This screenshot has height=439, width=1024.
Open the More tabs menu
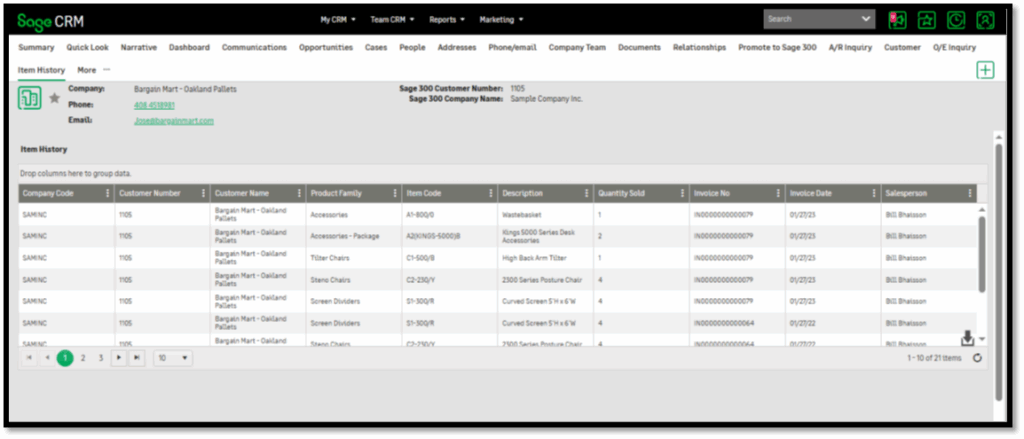click(93, 70)
